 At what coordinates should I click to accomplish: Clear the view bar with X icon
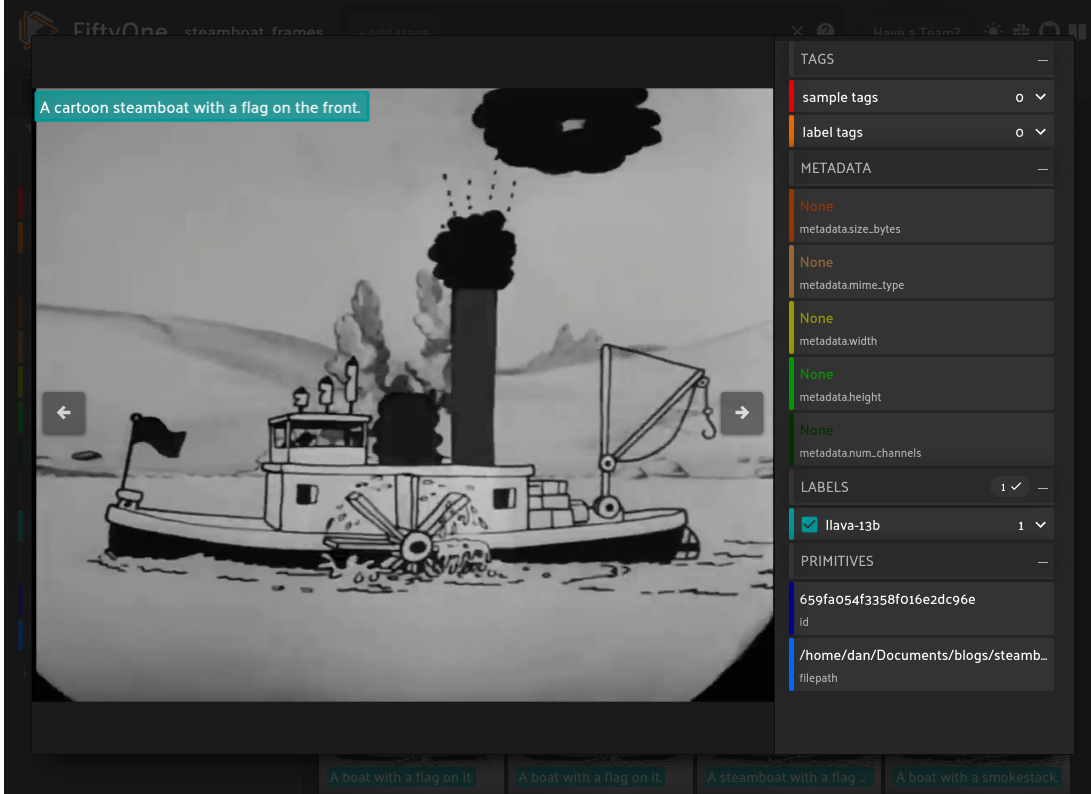[x=797, y=31]
